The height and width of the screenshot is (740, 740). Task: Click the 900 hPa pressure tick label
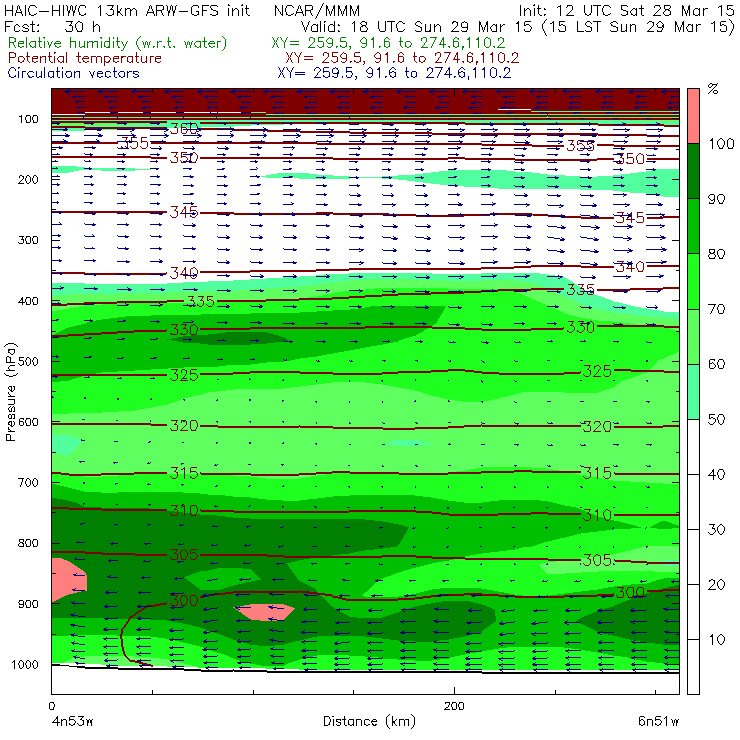28,604
